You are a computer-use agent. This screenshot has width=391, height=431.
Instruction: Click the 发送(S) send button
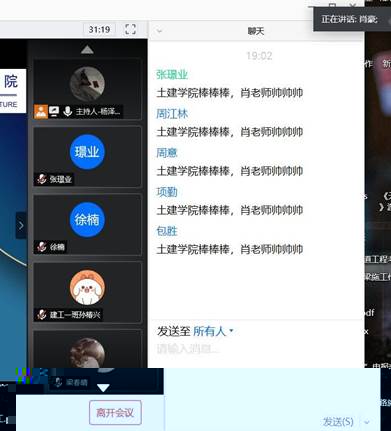(x=338, y=422)
